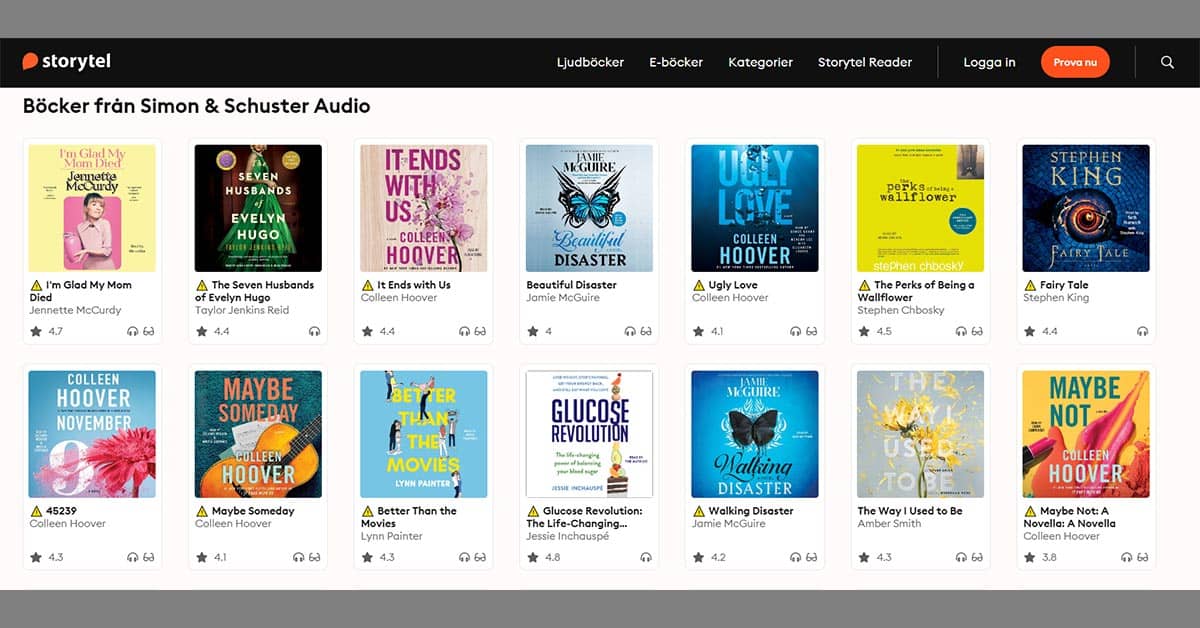Click the 4.8 rating on Glucose Revolution
The image size is (1200, 628).
553,557
